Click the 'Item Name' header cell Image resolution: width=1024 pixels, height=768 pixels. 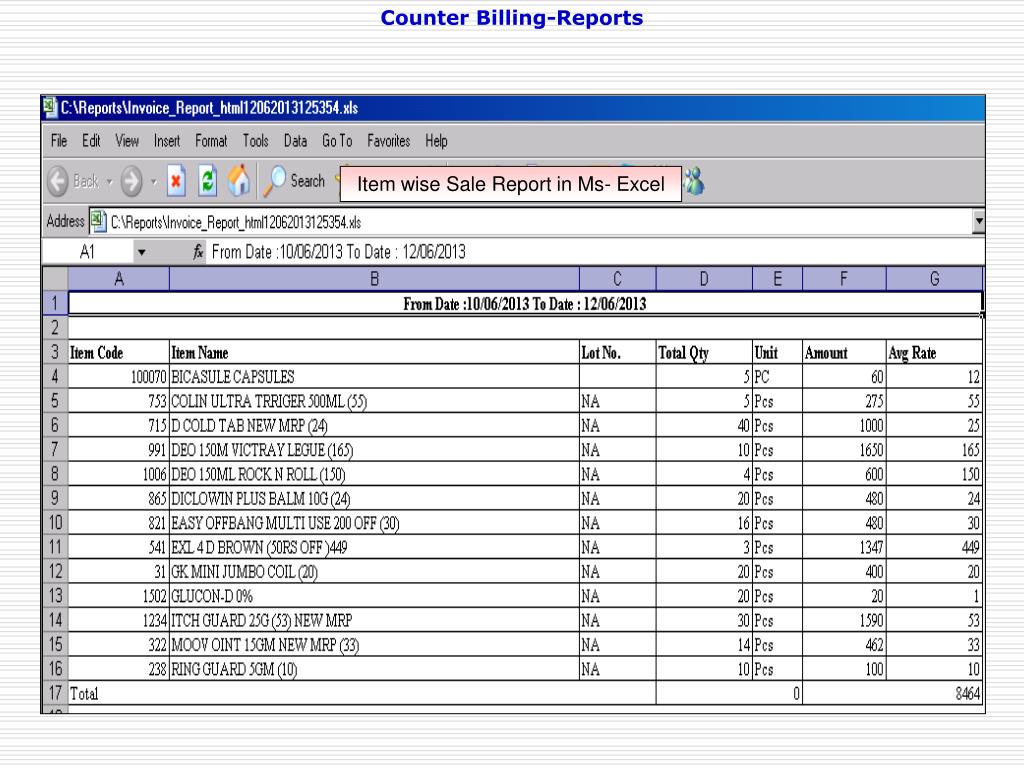tap(374, 353)
